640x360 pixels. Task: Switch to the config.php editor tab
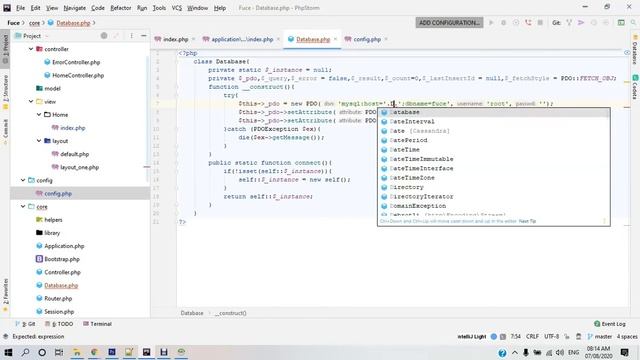click(367, 39)
